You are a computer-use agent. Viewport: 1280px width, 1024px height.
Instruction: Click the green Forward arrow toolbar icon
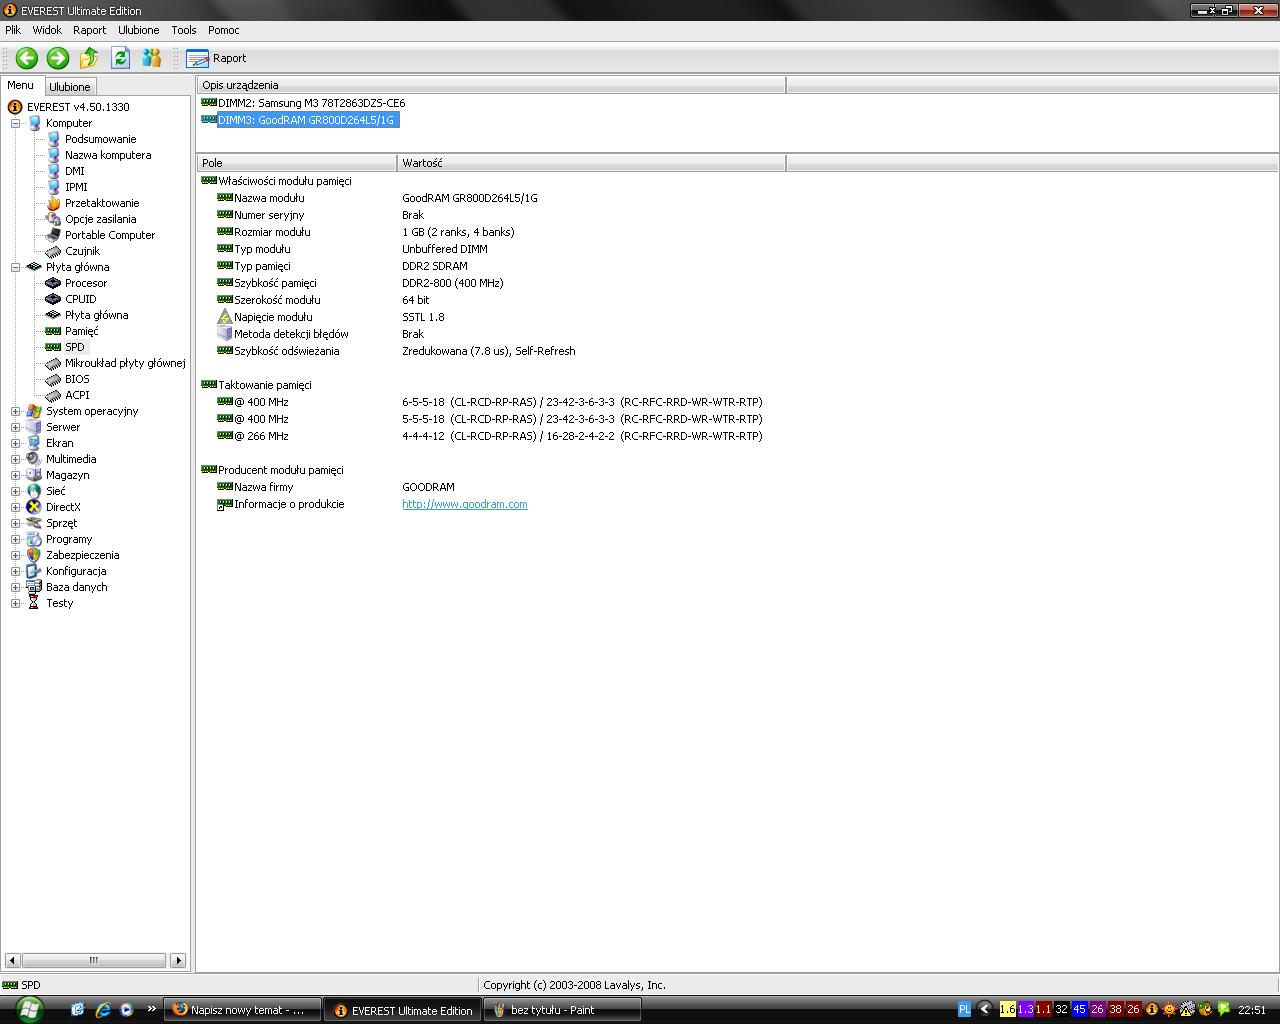(58, 58)
